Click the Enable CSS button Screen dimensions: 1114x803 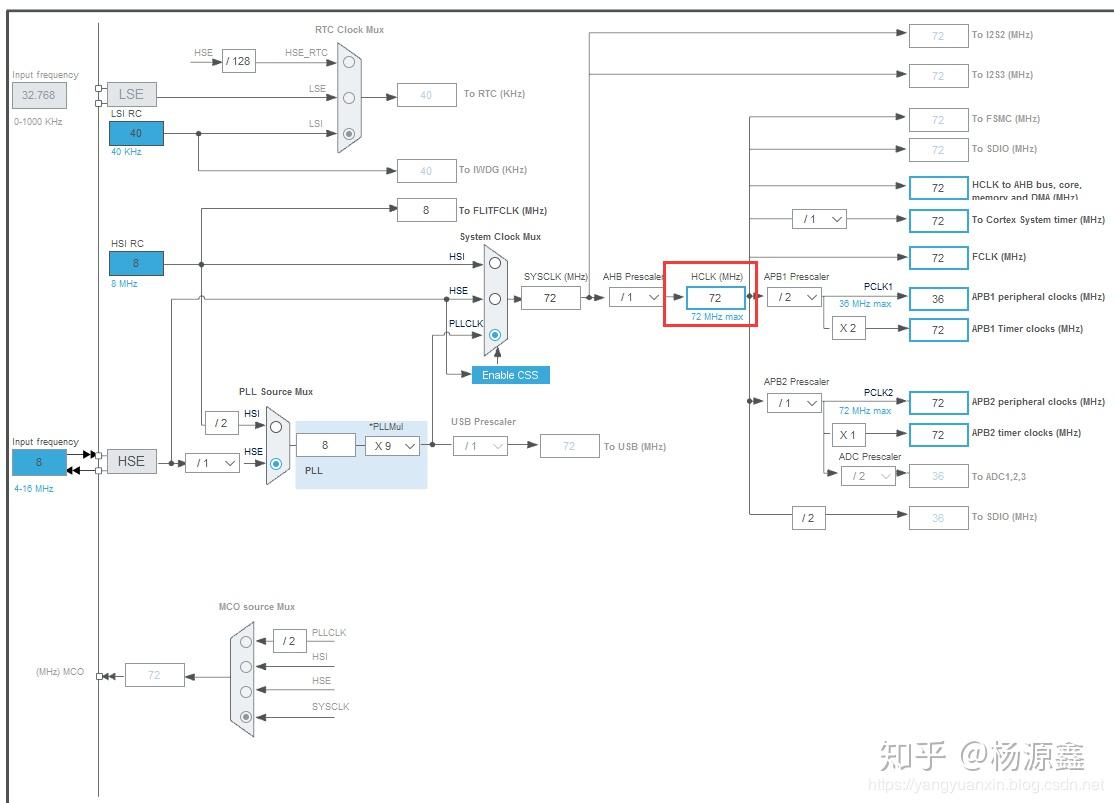[510, 374]
